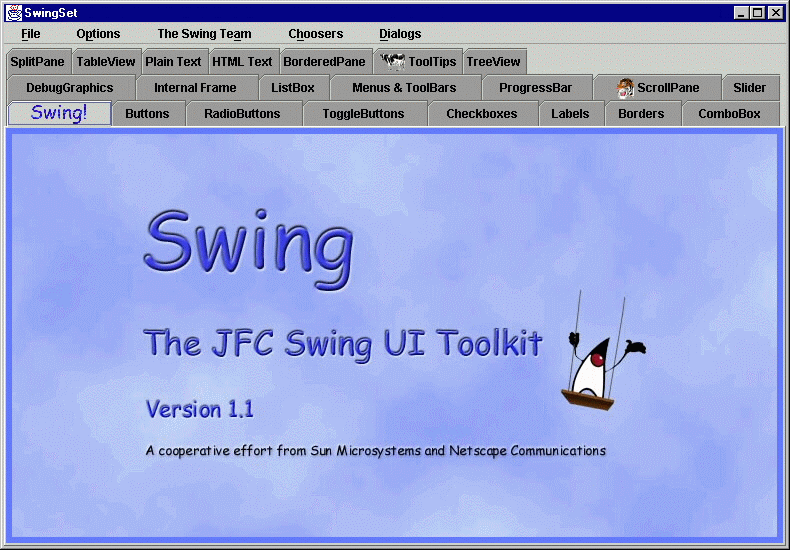
Task: Select the Swing! tab
Action: pyautogui.click(x=59, y=113)
